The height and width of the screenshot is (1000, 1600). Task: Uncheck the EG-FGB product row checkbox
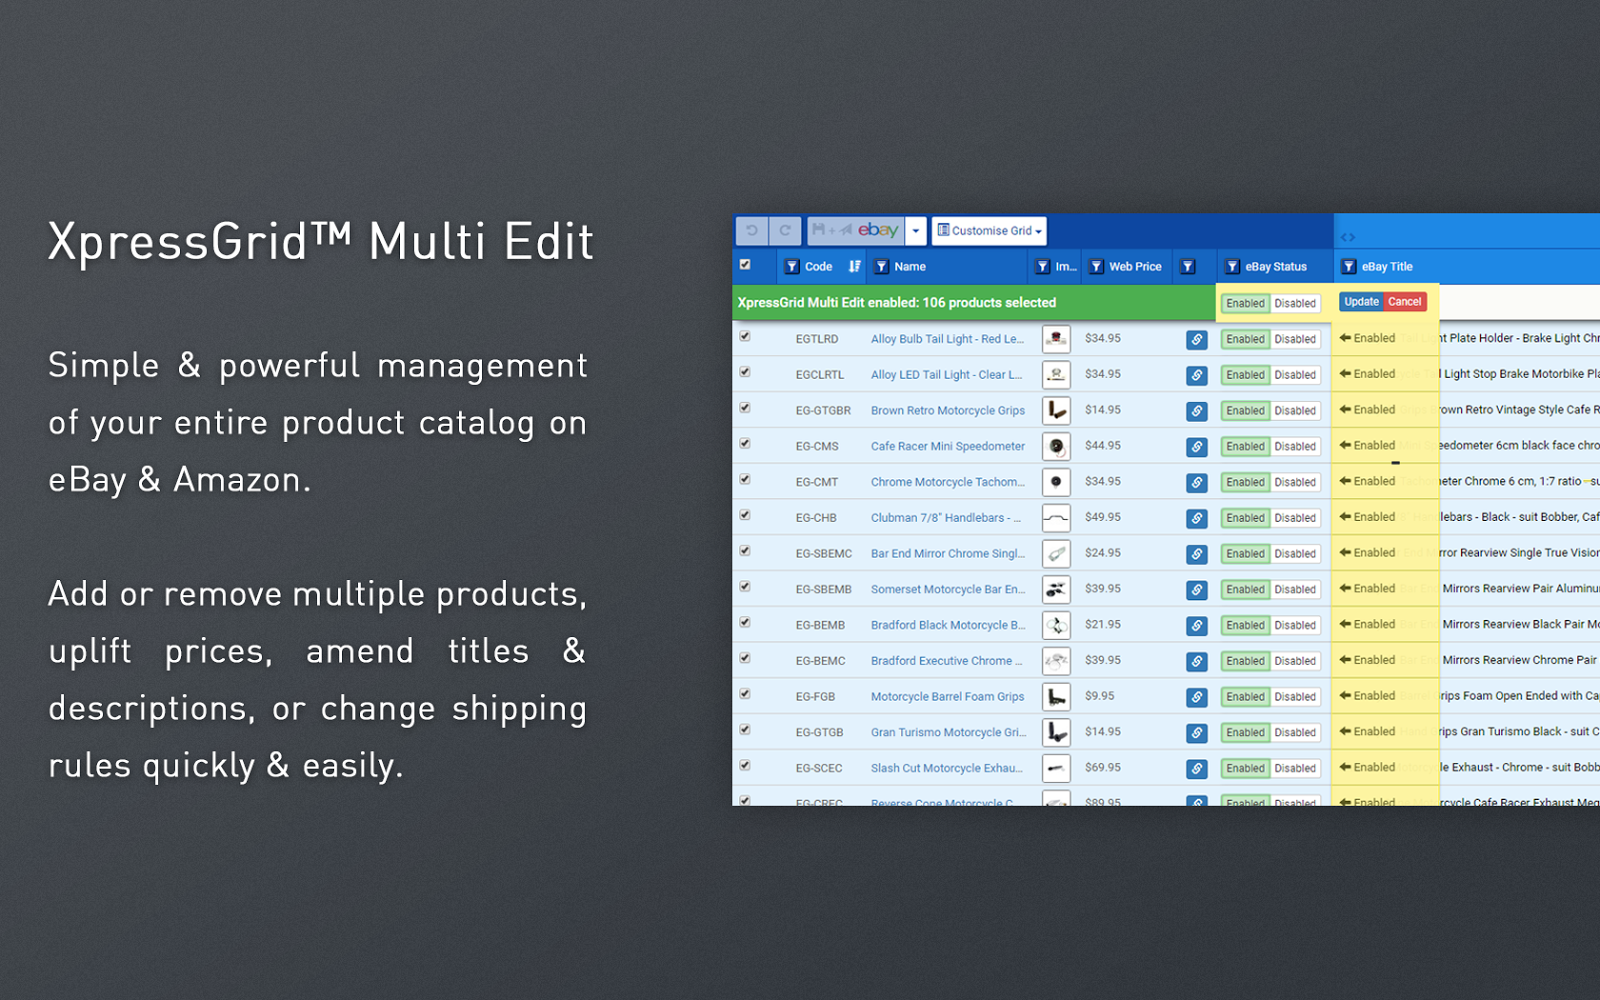click(745, 694)
